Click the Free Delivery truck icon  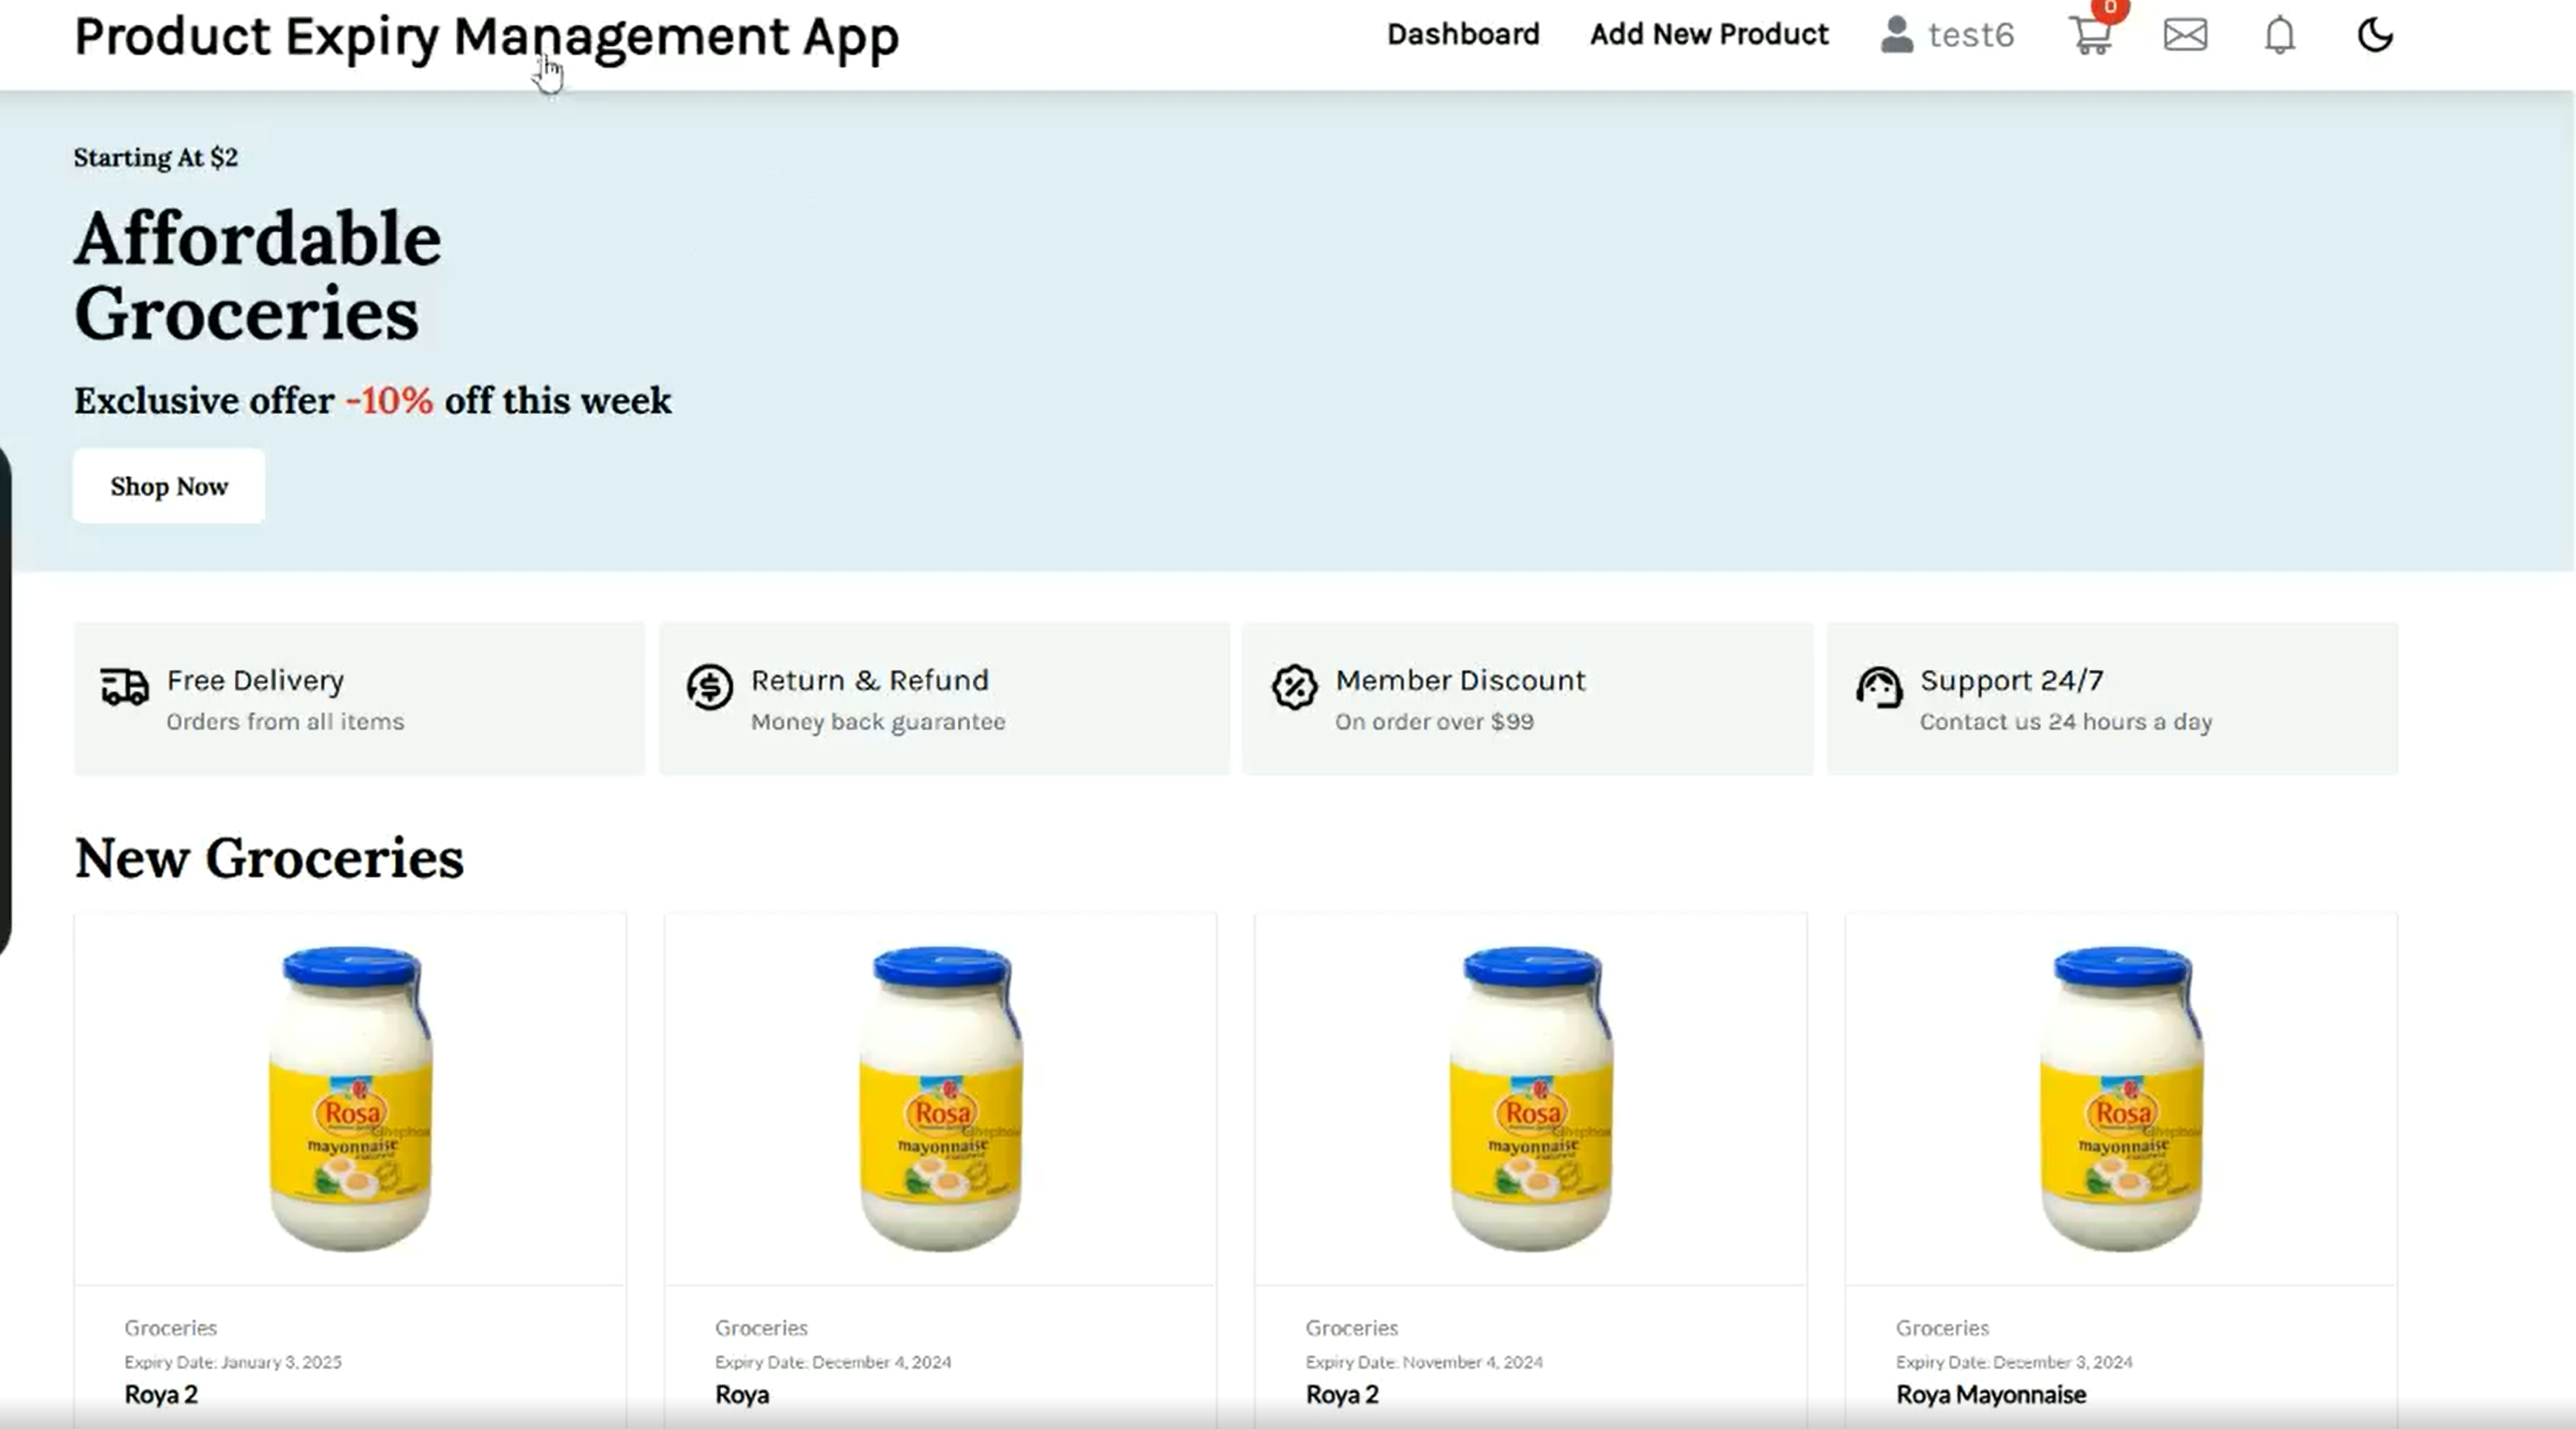(x=125, y=687)
